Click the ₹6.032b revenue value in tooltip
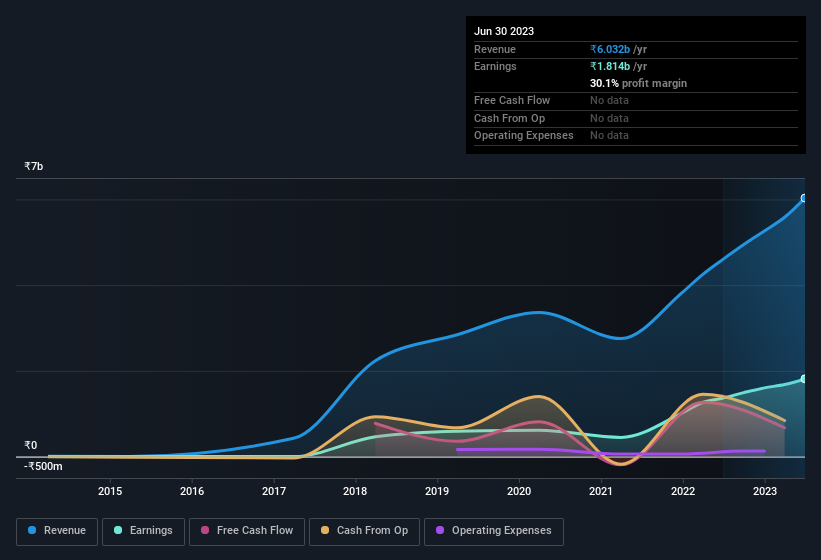 [x=610, y=49]
